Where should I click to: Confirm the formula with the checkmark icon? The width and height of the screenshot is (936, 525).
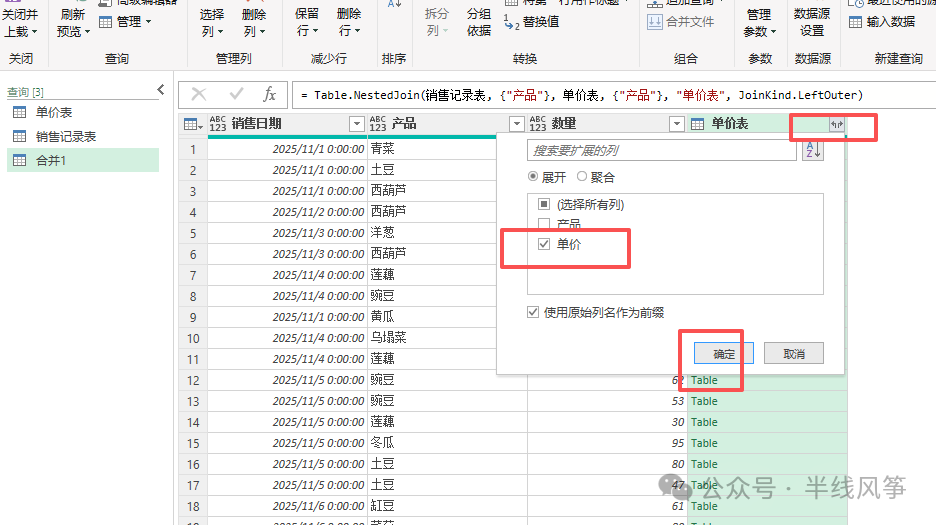(x=236, y=94)
